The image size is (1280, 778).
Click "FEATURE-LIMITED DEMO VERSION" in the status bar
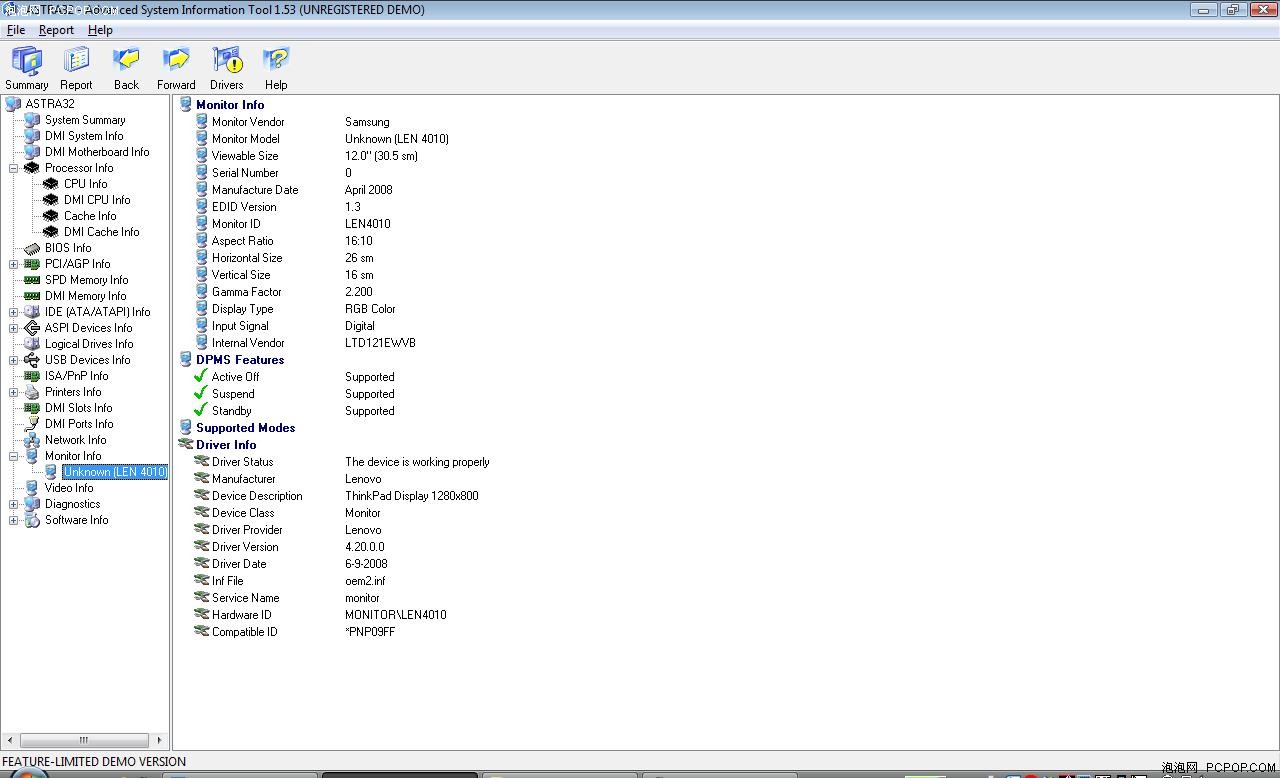tap(94, 762)
